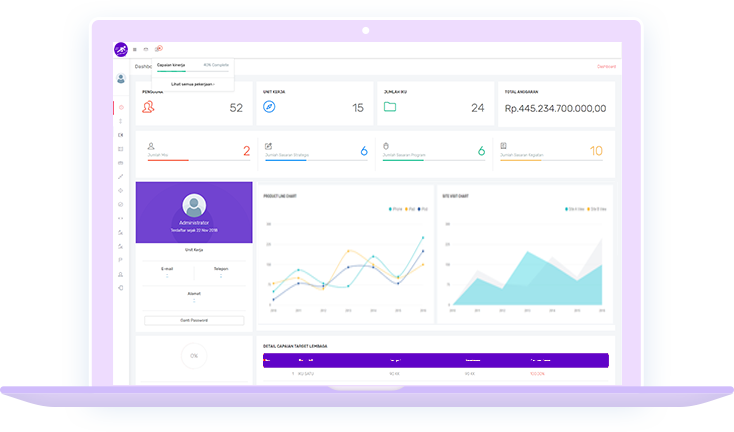Screen dimensions: 734x432
Task: Select the red dashboard icon in sidebar
Action: (x=121, y=107)
